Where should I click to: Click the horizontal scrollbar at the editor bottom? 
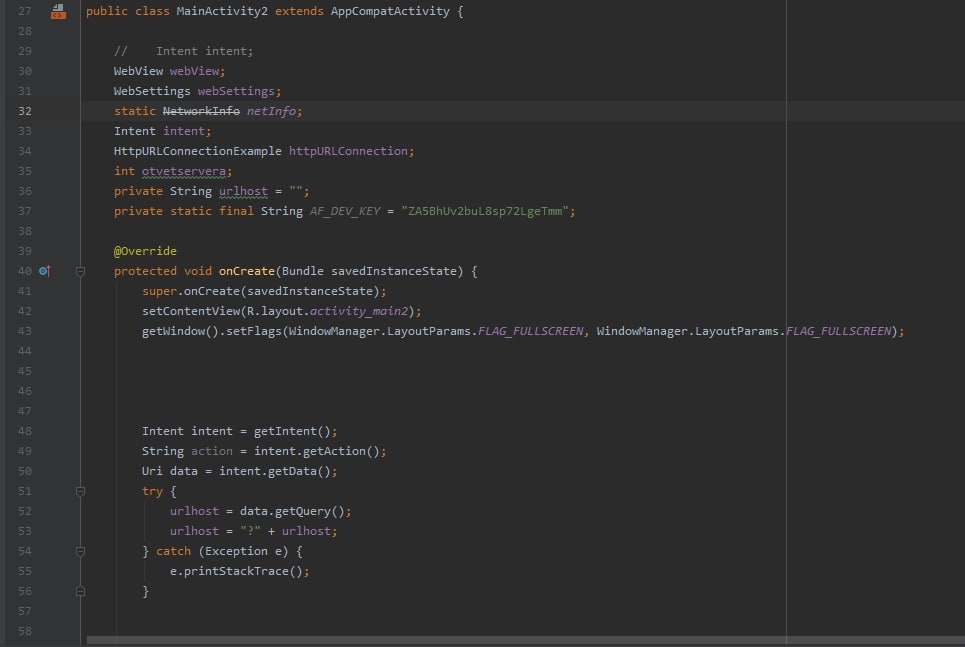[526, 640]
